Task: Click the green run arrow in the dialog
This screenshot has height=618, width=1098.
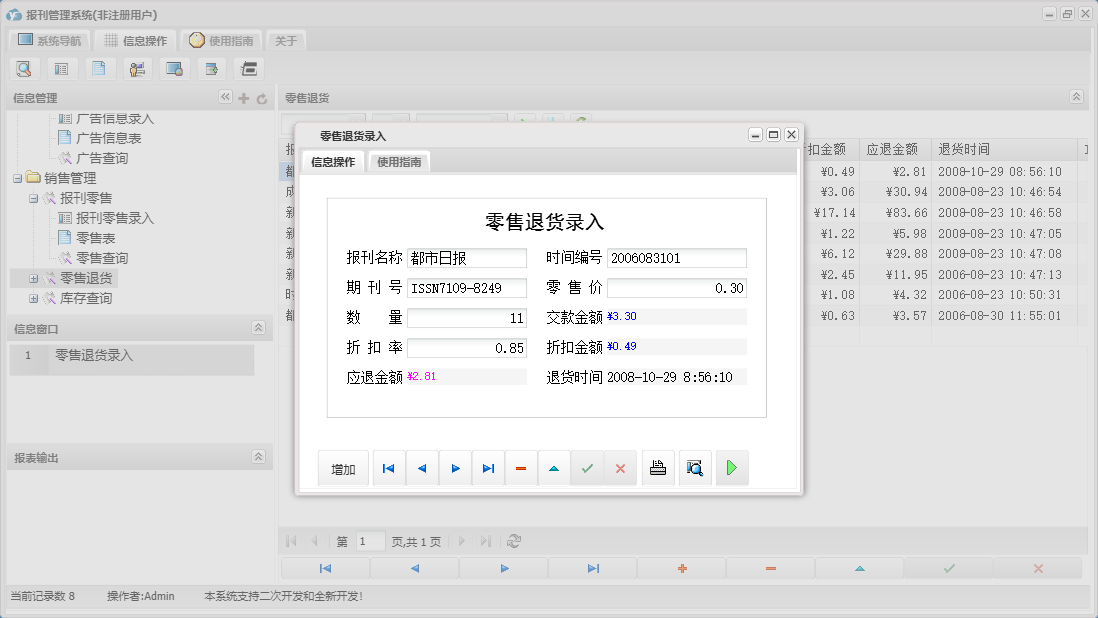Action: (x=731, y=467)
